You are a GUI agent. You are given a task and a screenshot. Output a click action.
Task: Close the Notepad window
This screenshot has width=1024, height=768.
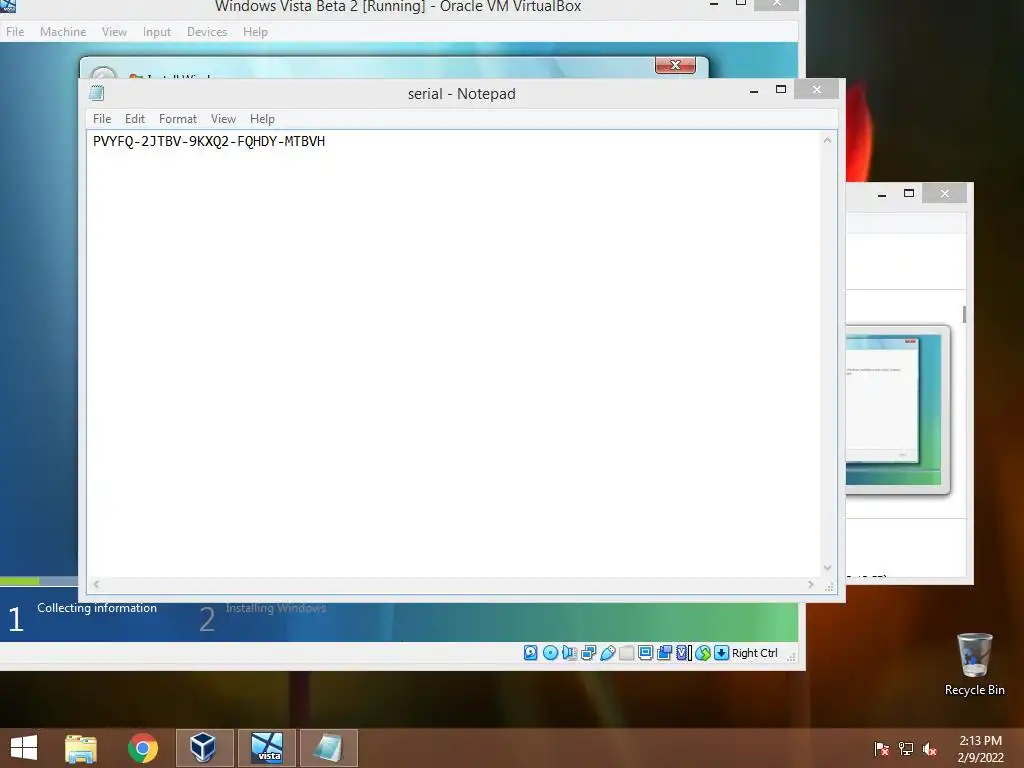click(816, 89)
